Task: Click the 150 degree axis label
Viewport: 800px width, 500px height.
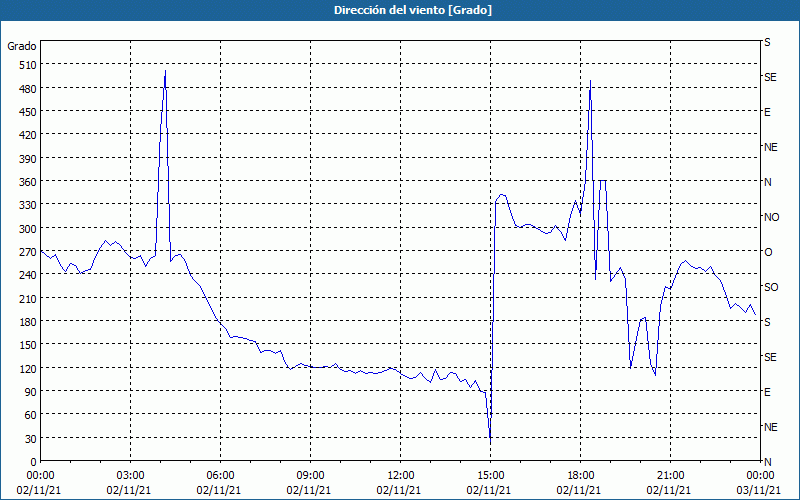Action: (28, 345)
